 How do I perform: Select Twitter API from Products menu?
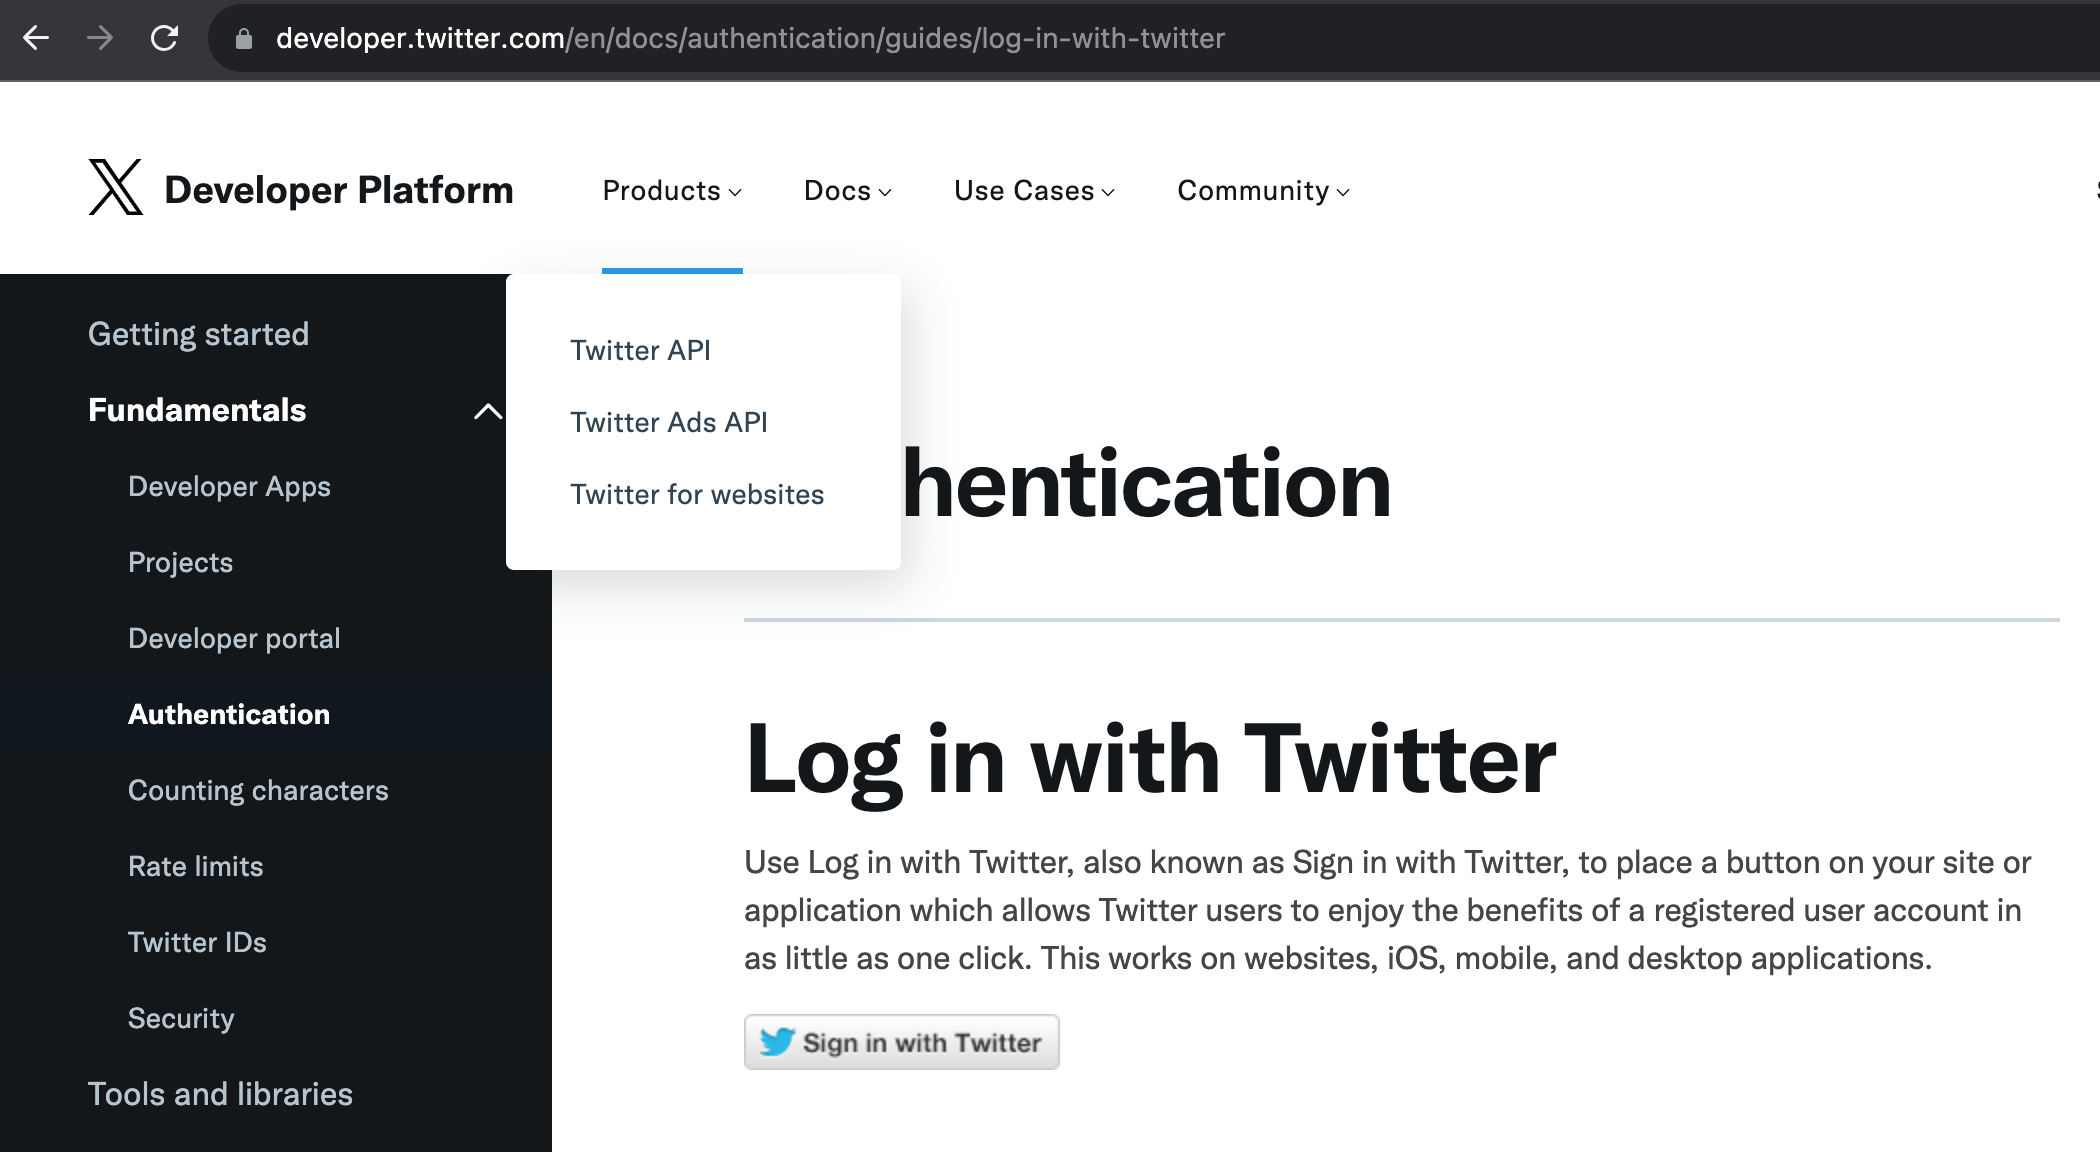pyautogui.click(x=640, y=350)
